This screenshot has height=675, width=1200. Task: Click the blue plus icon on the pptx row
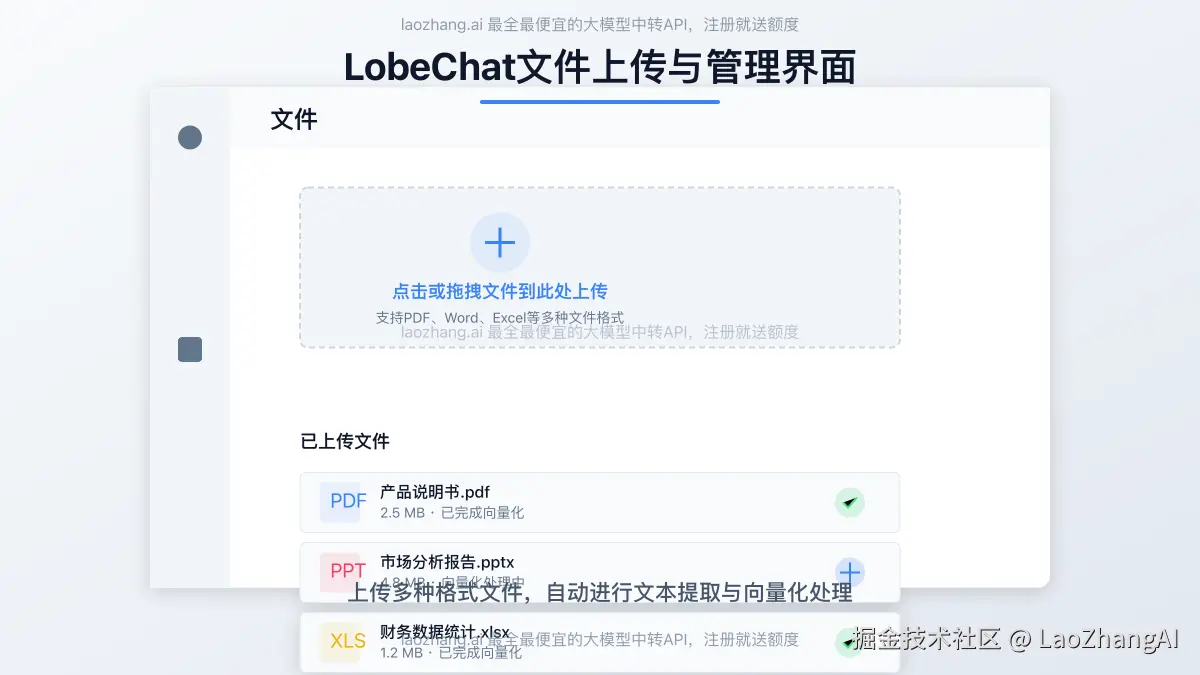(x=849, y=572)
